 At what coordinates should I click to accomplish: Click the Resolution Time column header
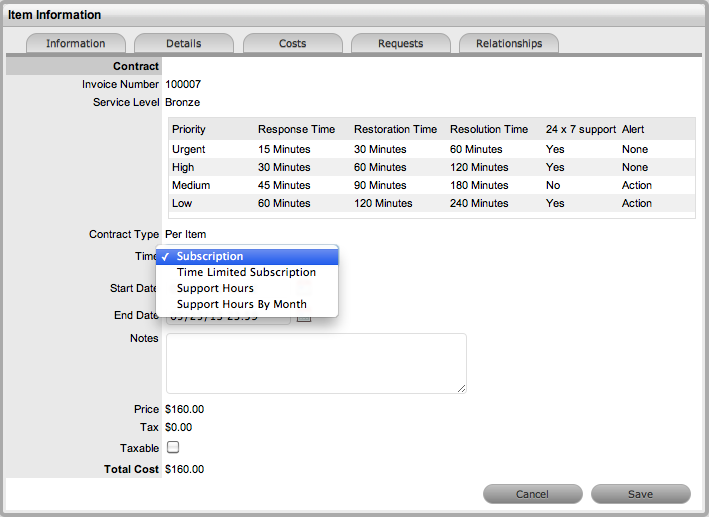[489, 129]
